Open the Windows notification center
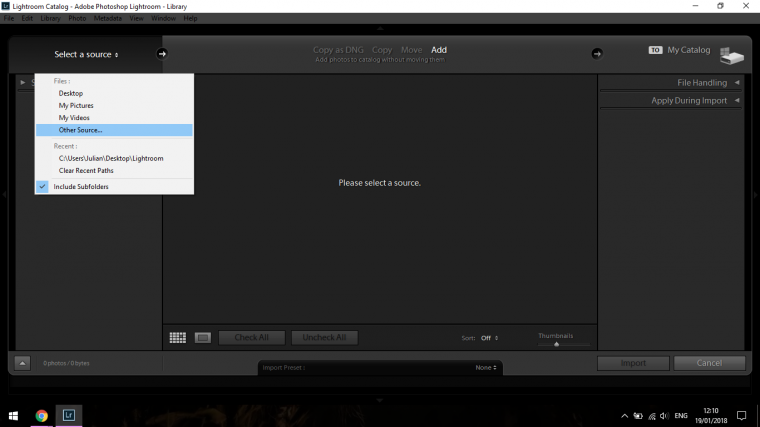Viewport: 760px width, 427px height. (x=742, y=415)
